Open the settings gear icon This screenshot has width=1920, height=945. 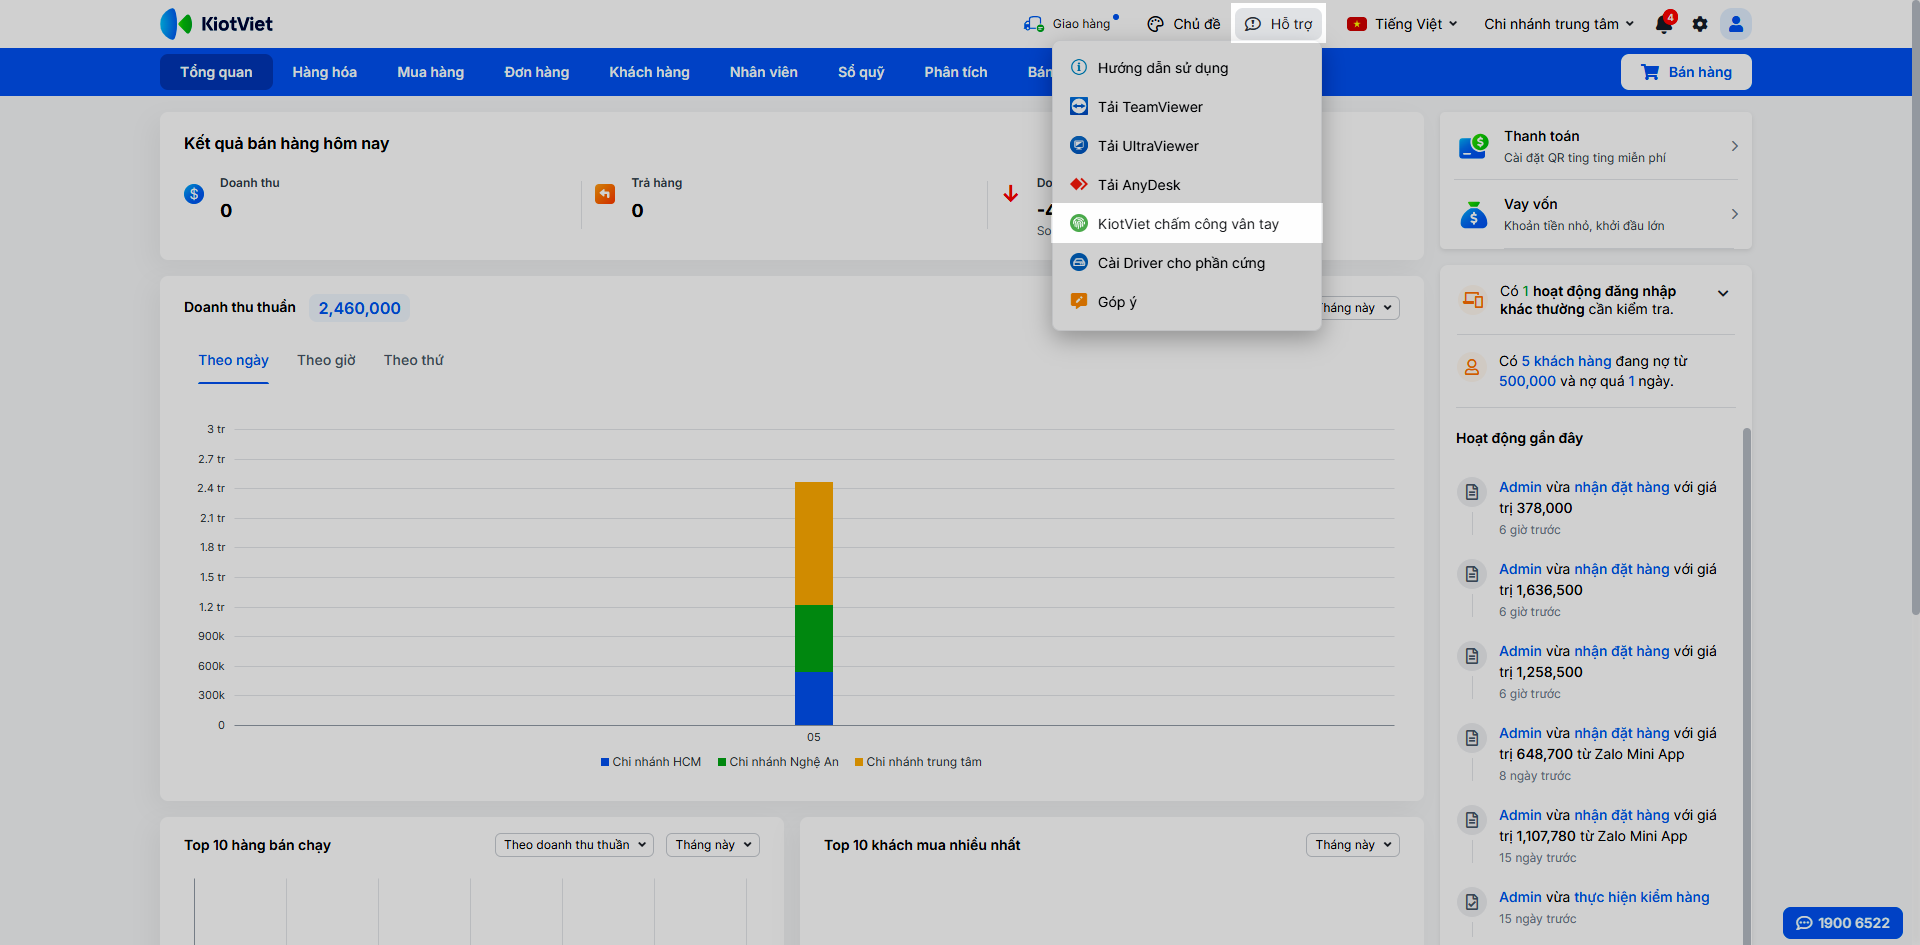(1700, 24)
